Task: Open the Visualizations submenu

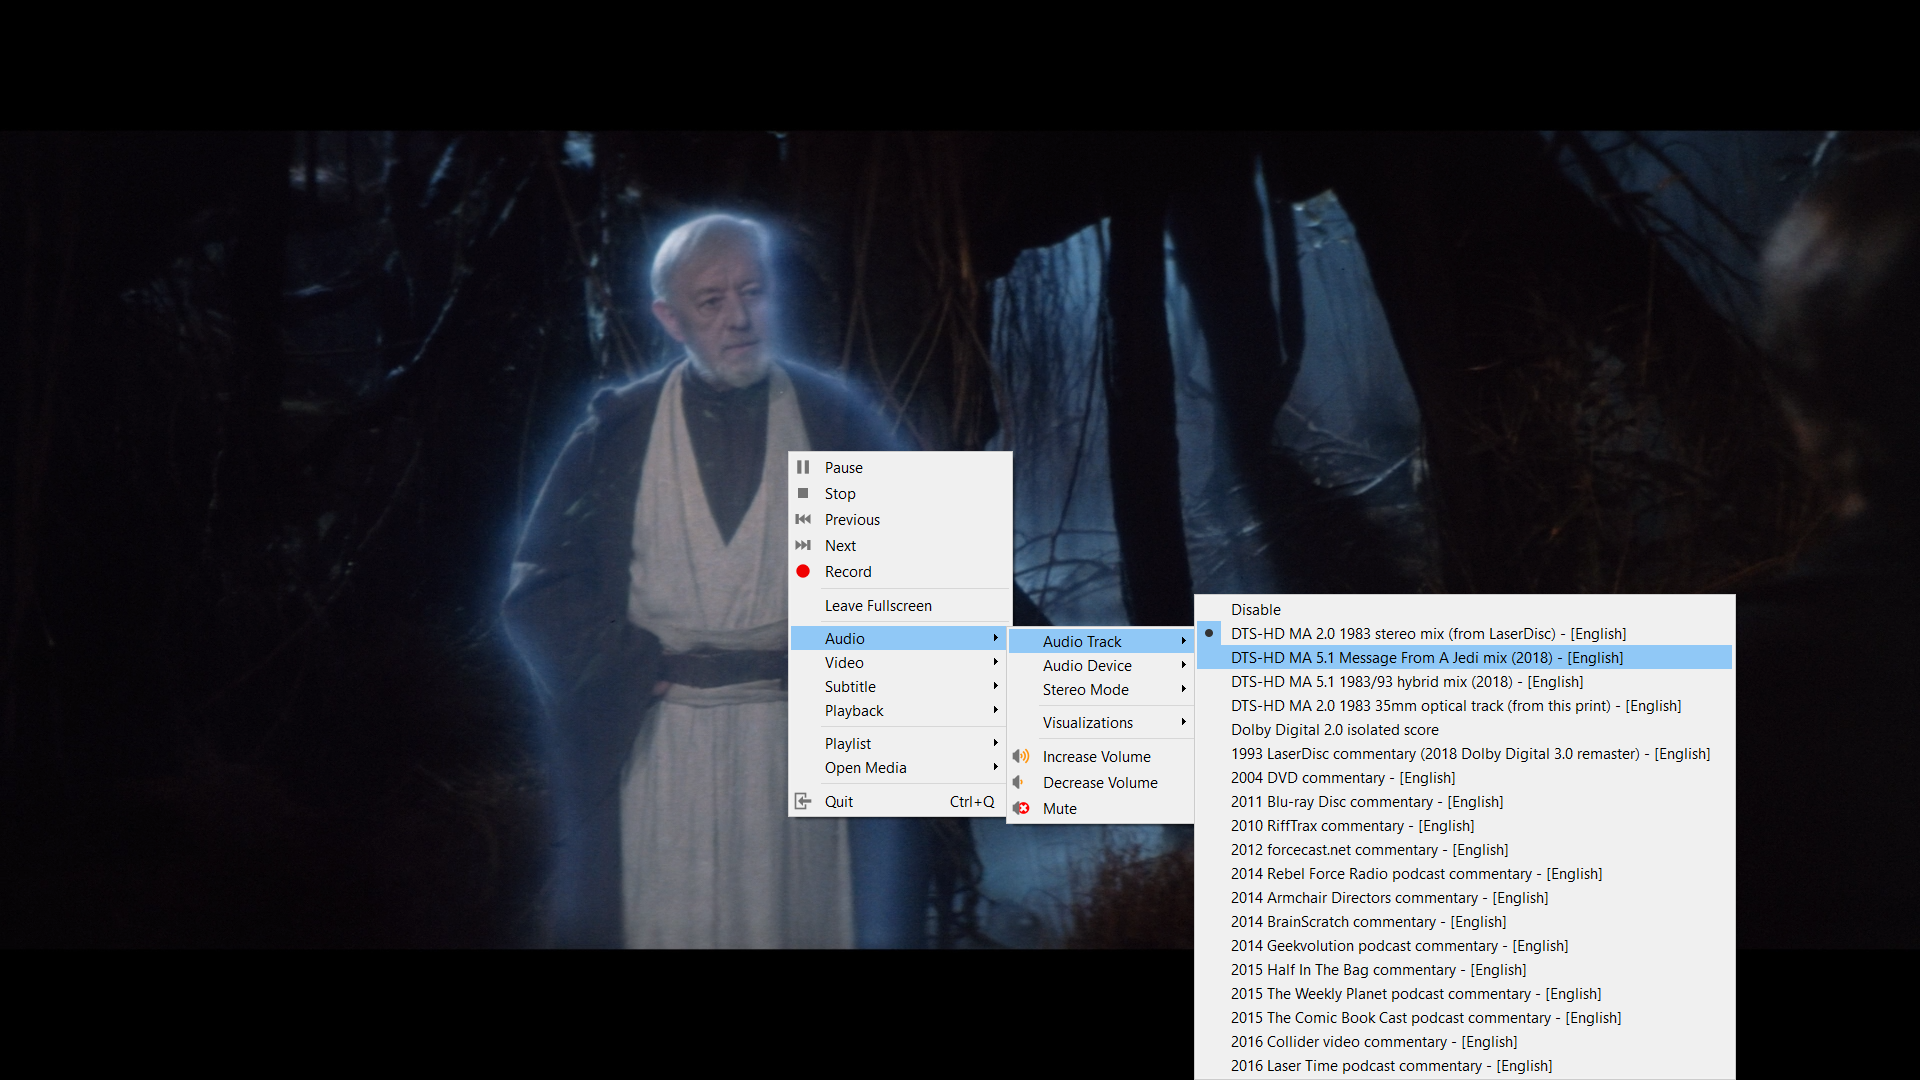Action: pyautogui.click(x=1101, y=722)
